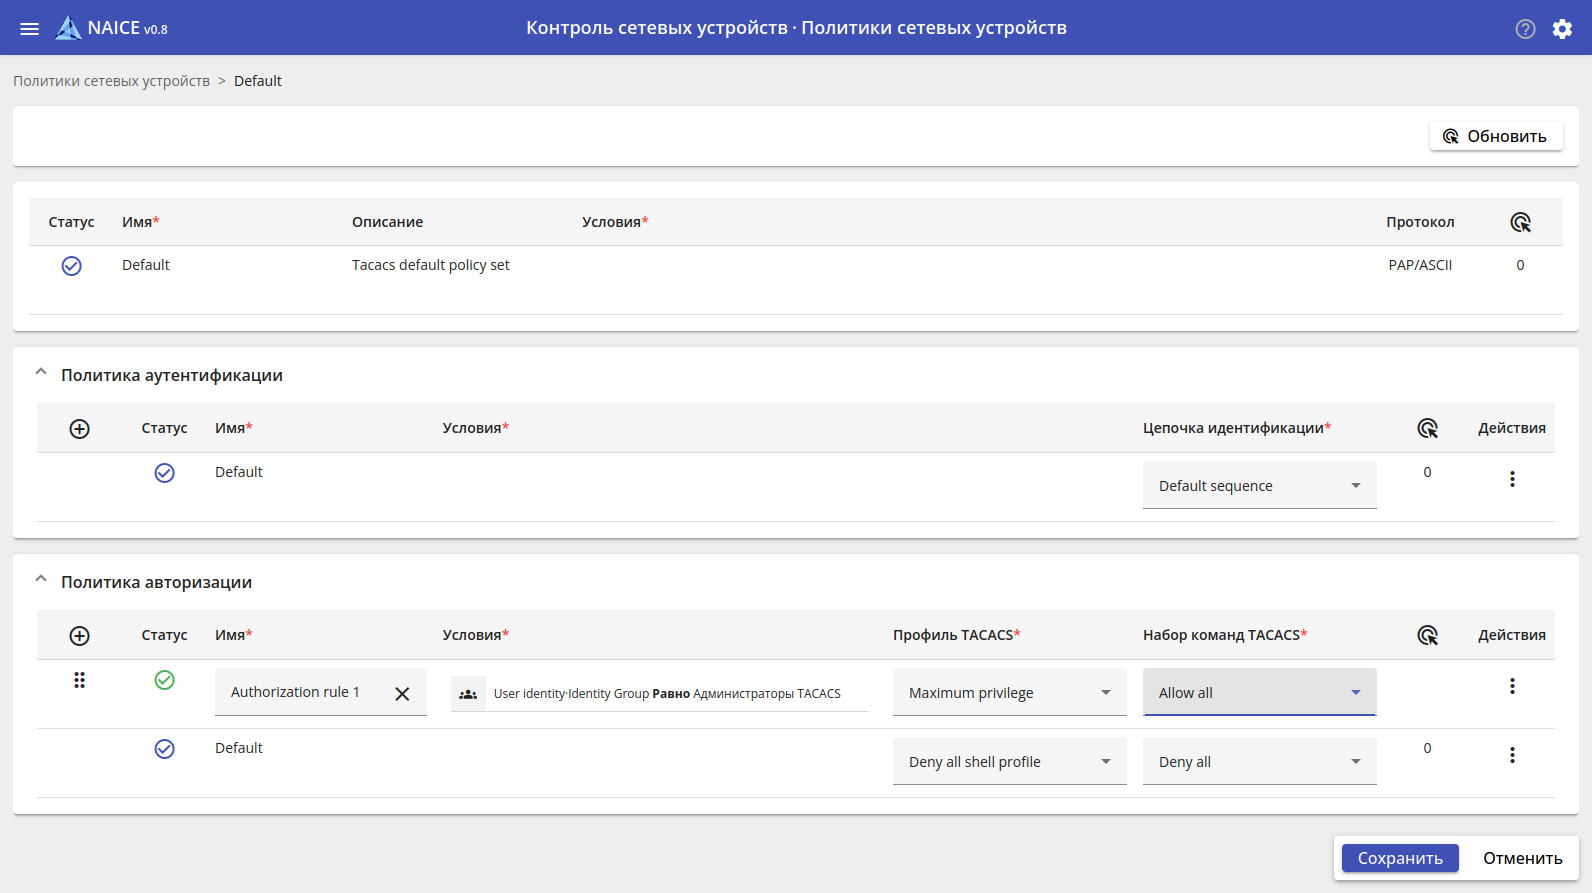Click the Сохранить button
1592x893 pixels.
pyautogui.click(x=1399, y=858)
